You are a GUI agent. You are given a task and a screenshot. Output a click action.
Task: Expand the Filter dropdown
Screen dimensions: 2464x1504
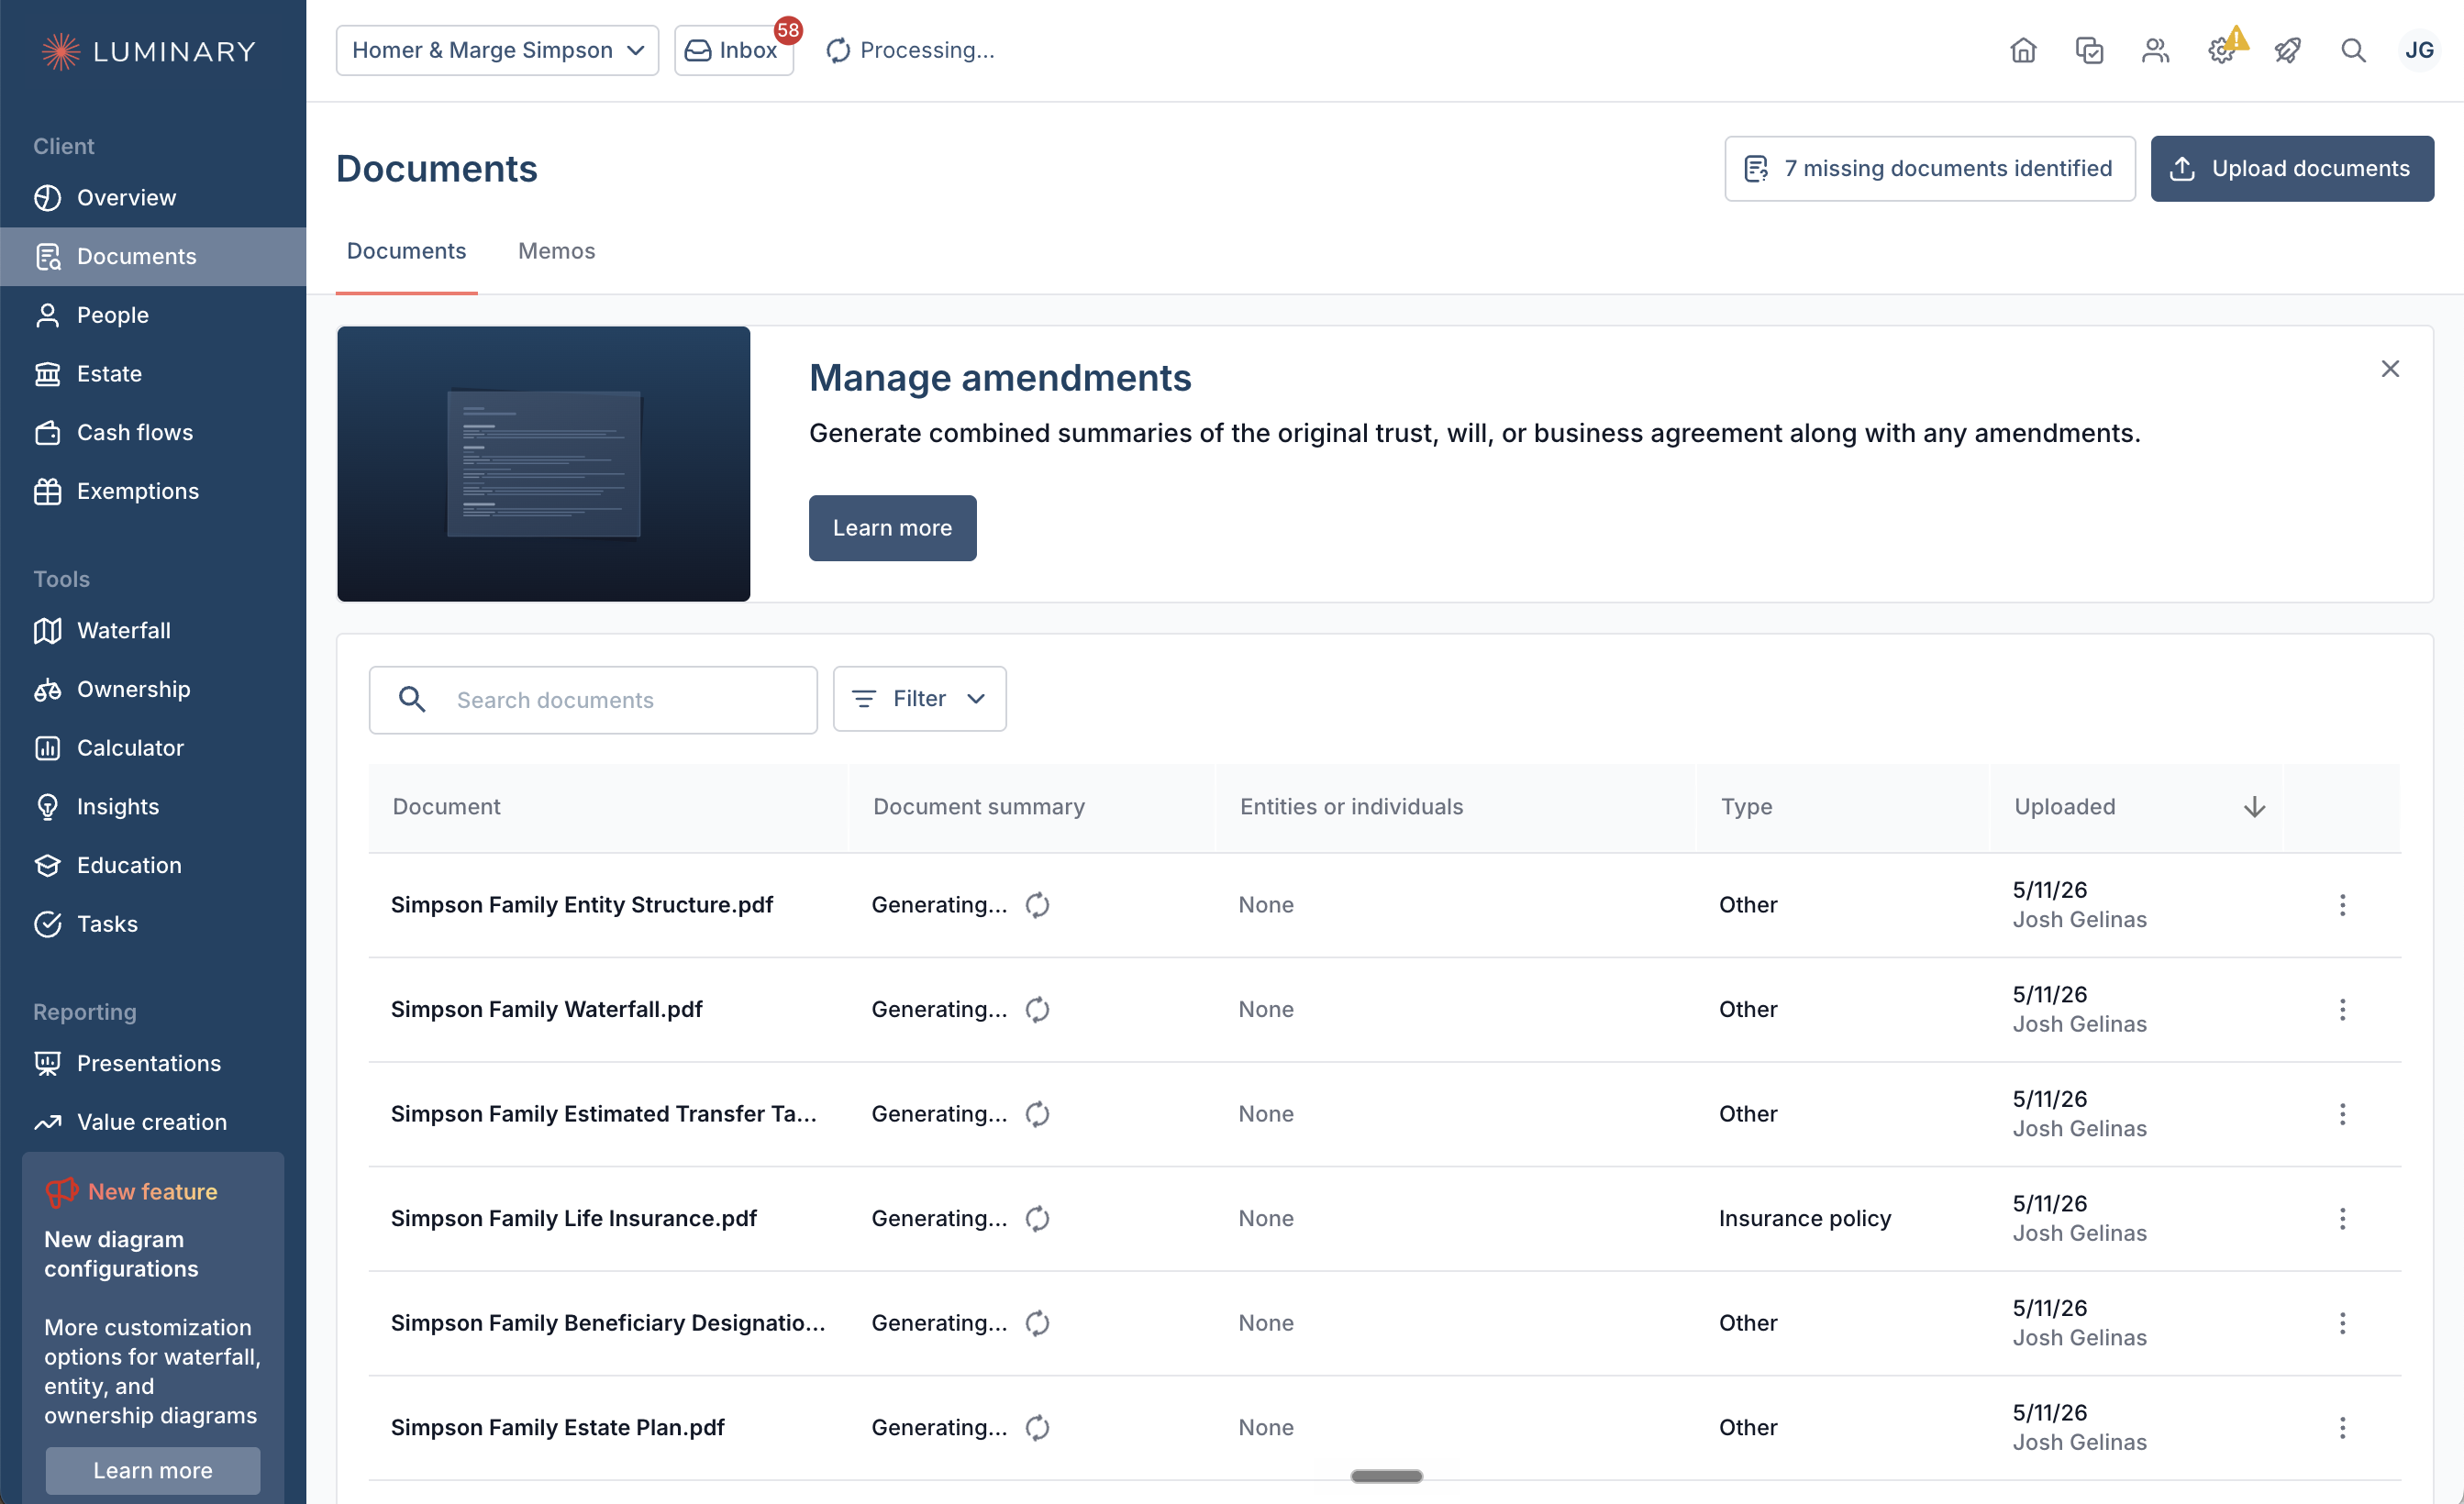[x=919, y=699]
